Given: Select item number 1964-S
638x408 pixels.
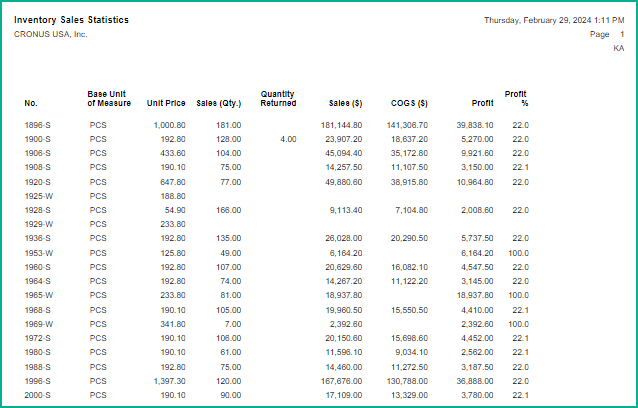Looking at the screenshot, I should click(37, 281).
